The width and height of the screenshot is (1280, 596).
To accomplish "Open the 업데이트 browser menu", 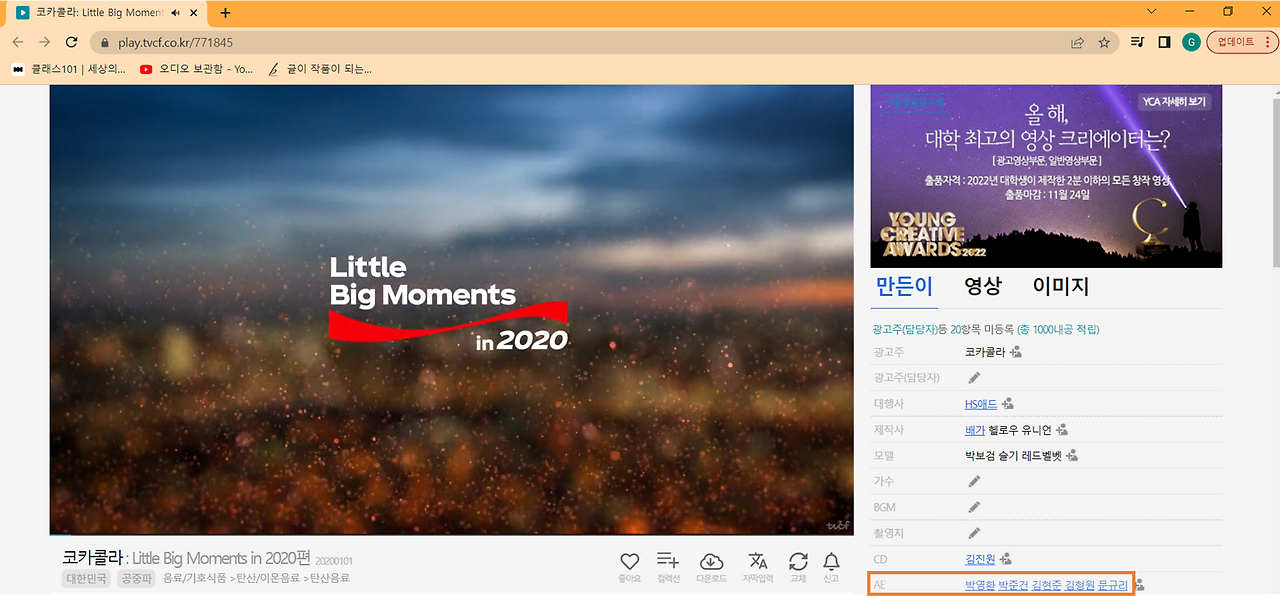I will pyautogui.click(x=1242, y=42).
